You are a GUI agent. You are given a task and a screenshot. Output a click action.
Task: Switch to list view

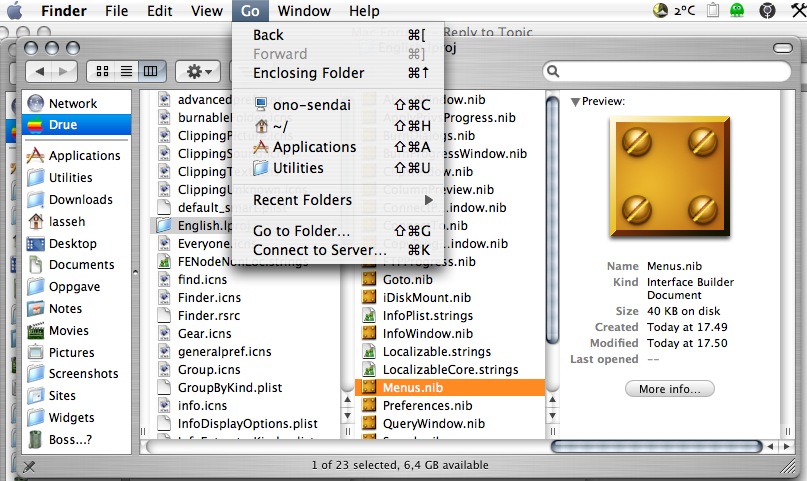(x=126, y=71)
